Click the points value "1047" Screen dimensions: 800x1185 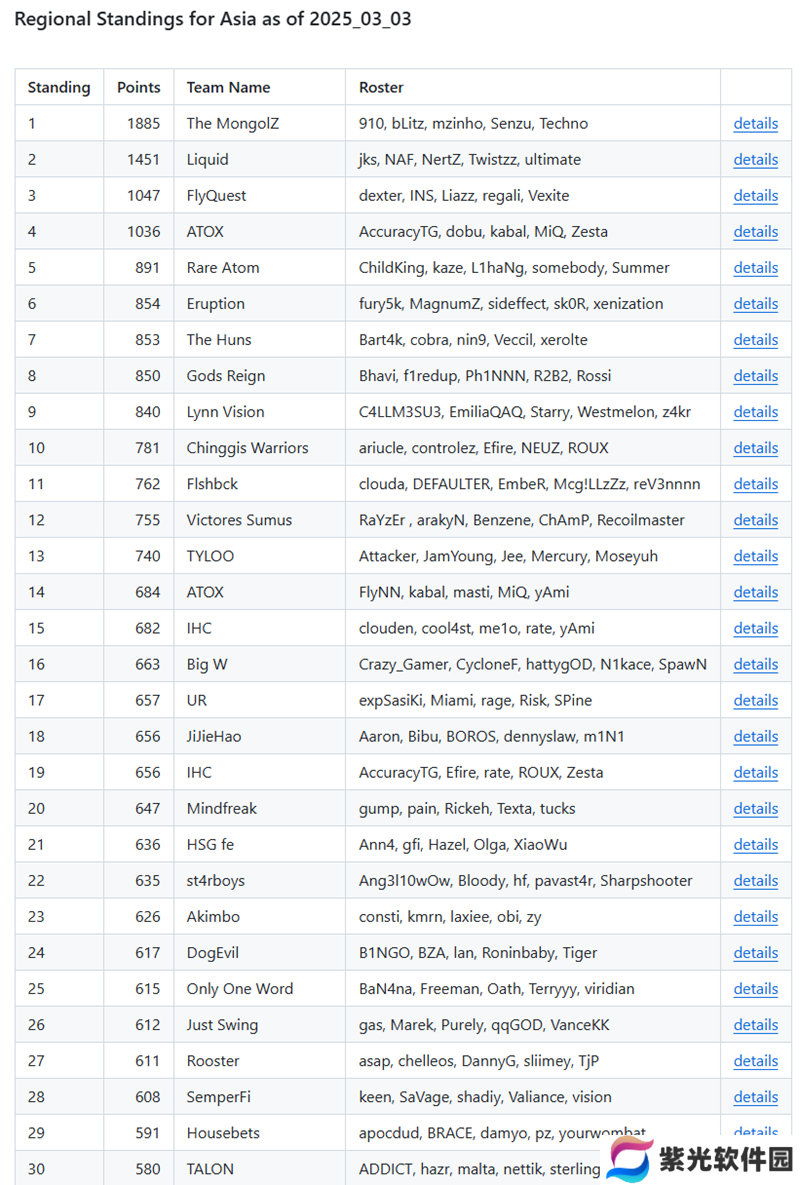point(144,196)
